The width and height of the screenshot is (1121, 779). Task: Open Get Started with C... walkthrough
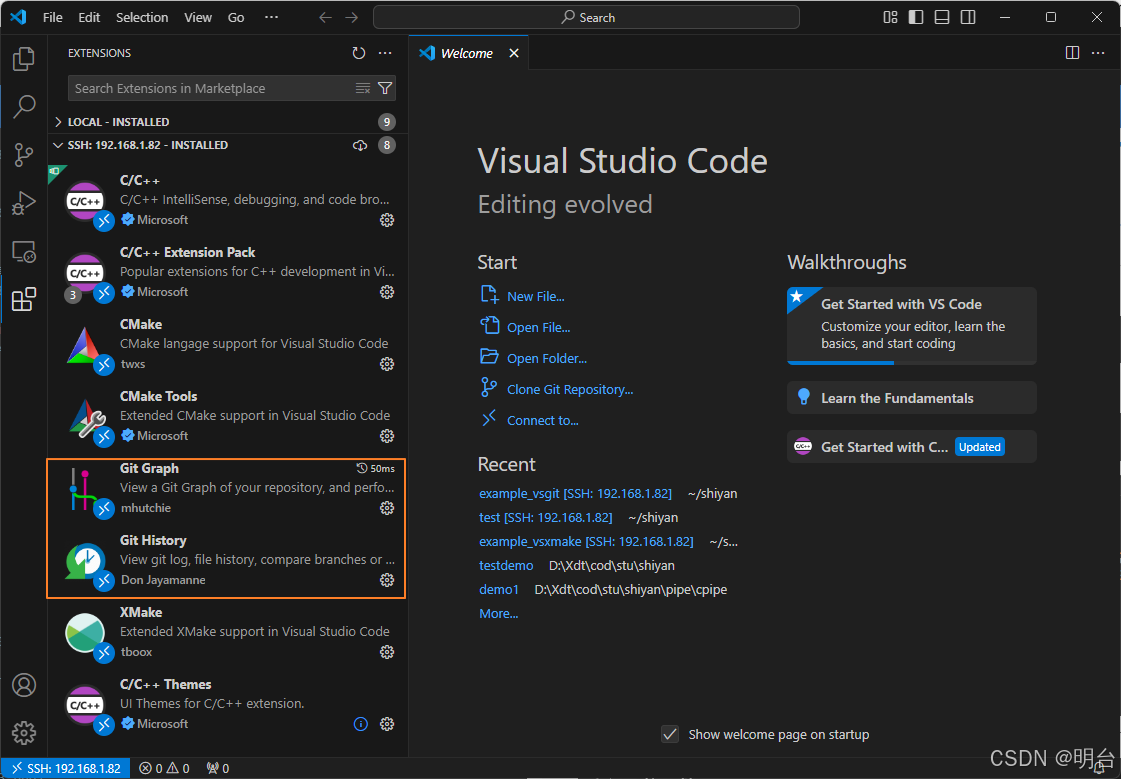912,447
